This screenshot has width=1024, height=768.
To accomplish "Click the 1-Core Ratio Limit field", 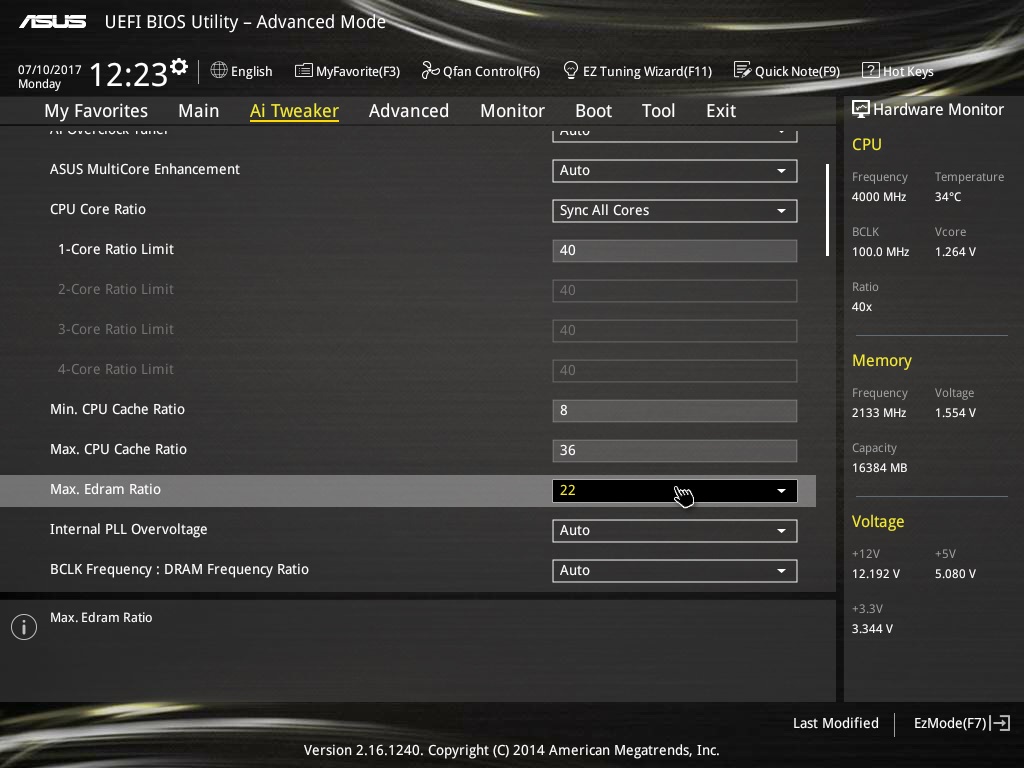I will [675, 250].
